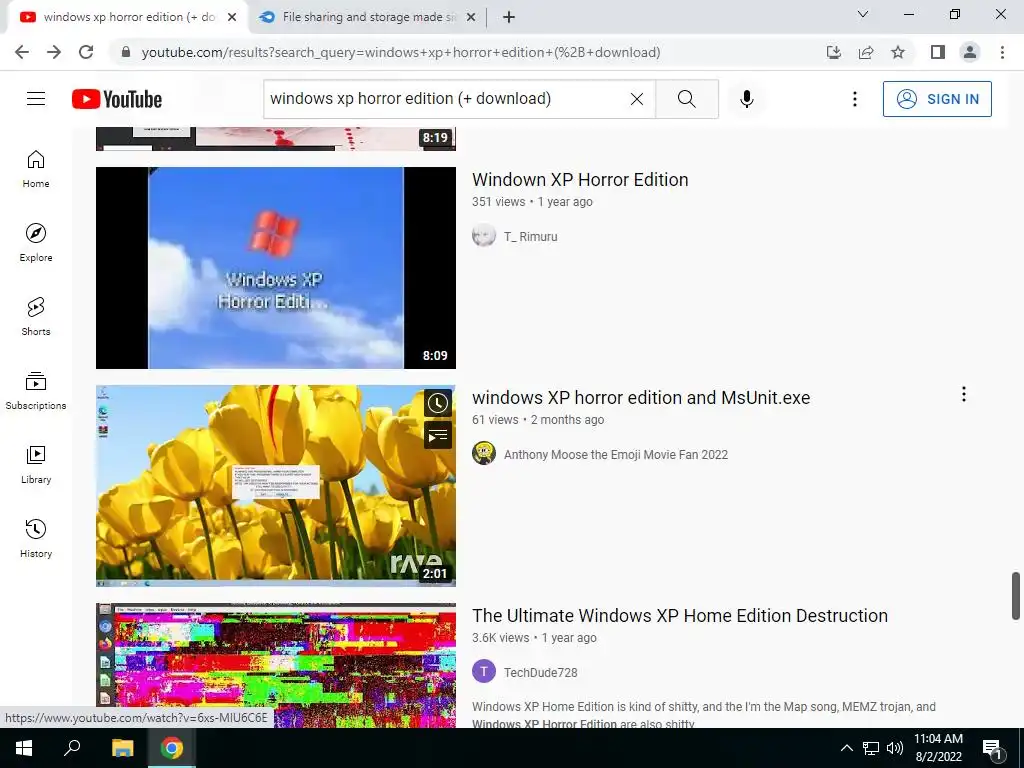Click the page vertical scrollbar thumb
1024x768 pixels.
click(1016, 596)
